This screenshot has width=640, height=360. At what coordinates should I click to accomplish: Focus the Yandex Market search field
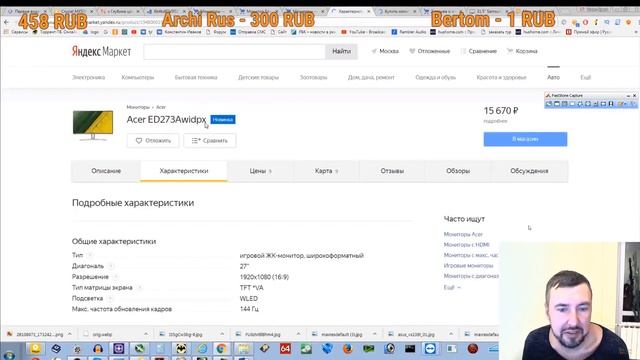coord(234,51)
